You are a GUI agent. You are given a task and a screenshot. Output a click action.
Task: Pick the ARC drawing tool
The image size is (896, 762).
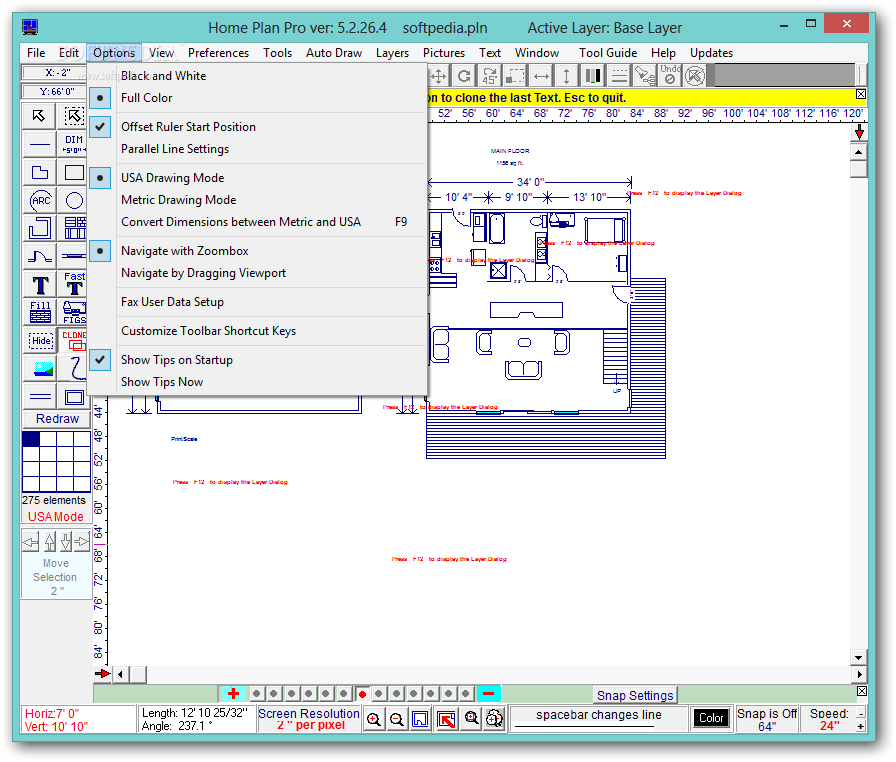[39, 200]
